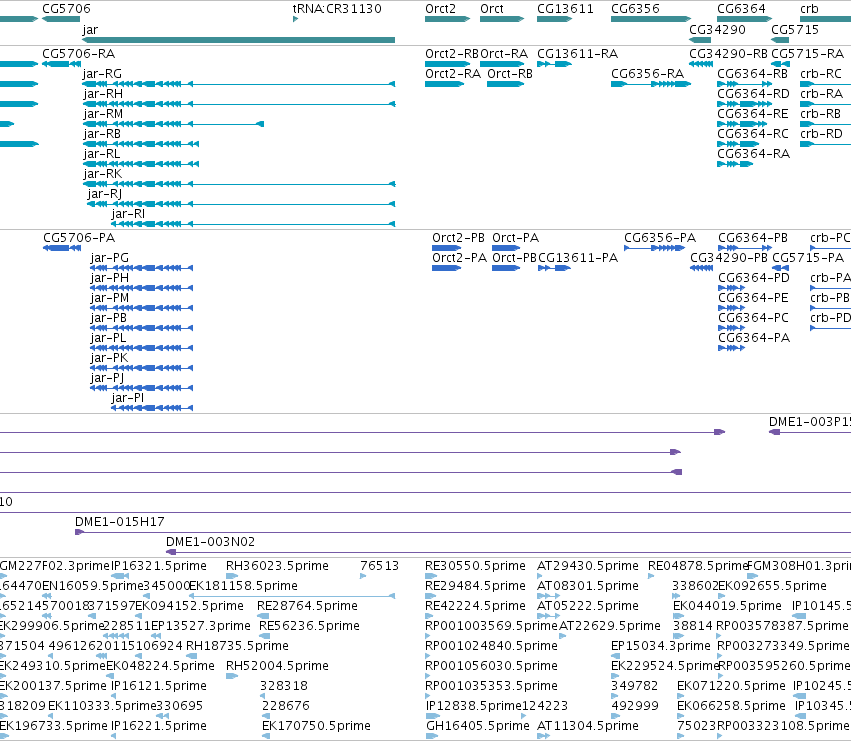The width and height of the screenshot is (851, 741).
Task: Select the EK170750.5prime EST label
Action: [316, 726]
